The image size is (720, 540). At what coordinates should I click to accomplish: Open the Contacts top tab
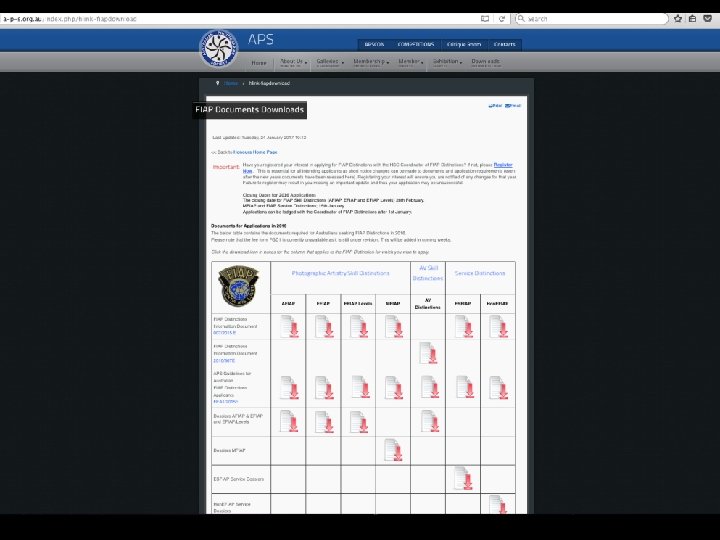click(x=505, y=45)
